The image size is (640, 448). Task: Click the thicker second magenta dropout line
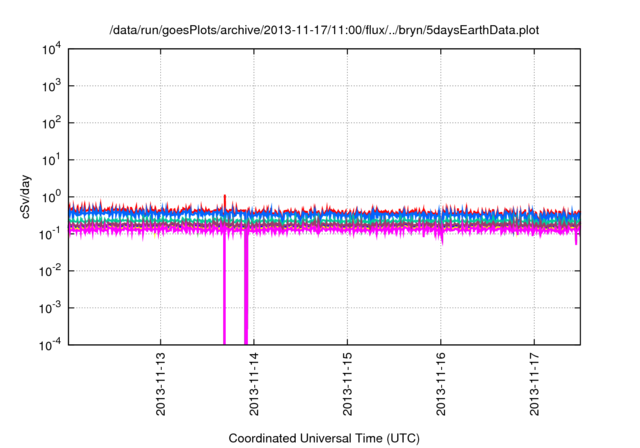coord(246,288)
